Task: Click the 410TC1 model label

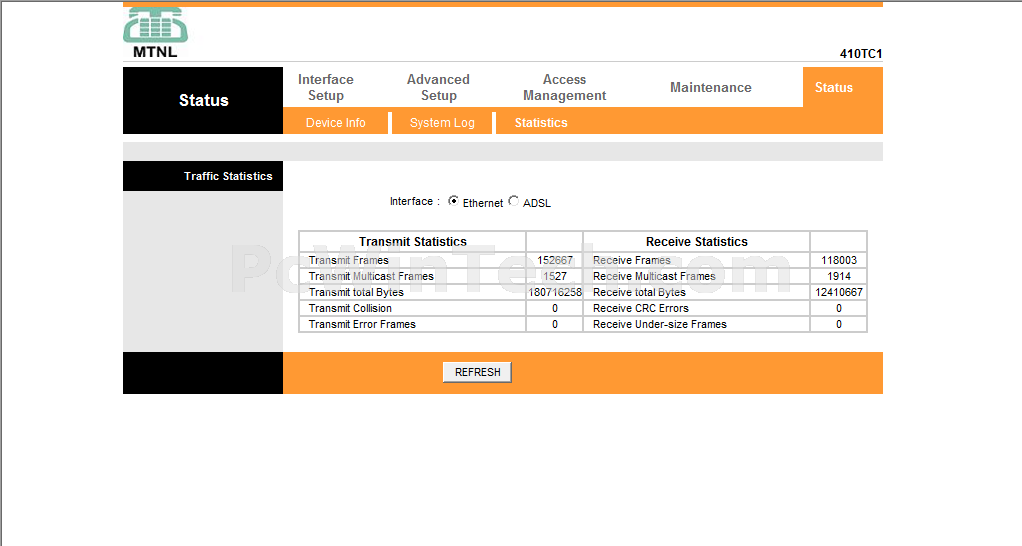Action: [x=860, y=53]
